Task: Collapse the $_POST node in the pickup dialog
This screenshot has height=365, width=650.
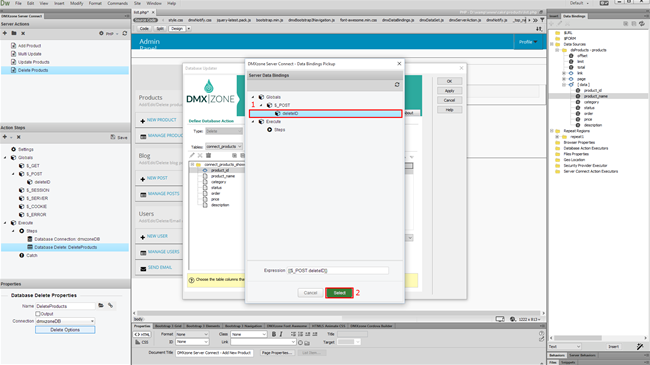Action: 261,105
